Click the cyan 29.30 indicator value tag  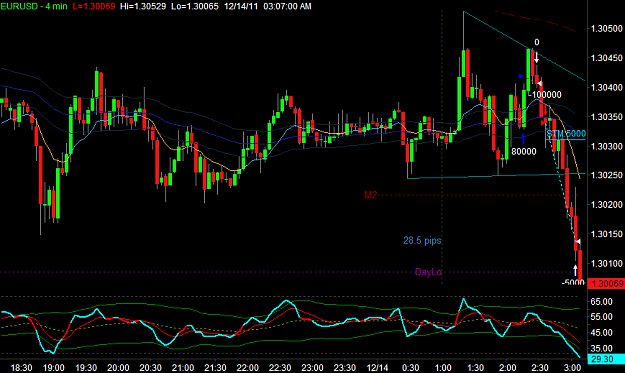pyautogui.click(x=606, y=359)
